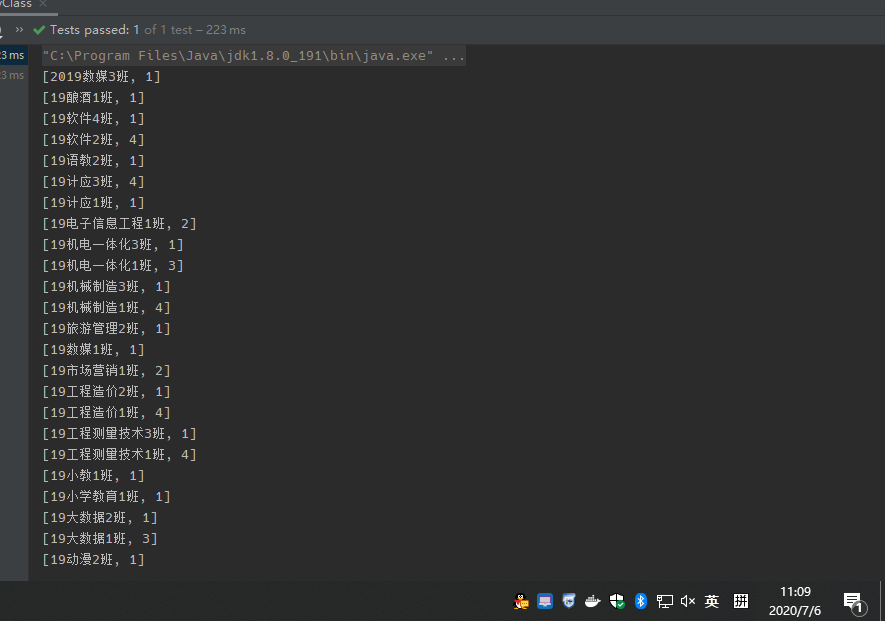
Task: Click output line [19旅游管理2班, 1]
Action: click(107, 329)
